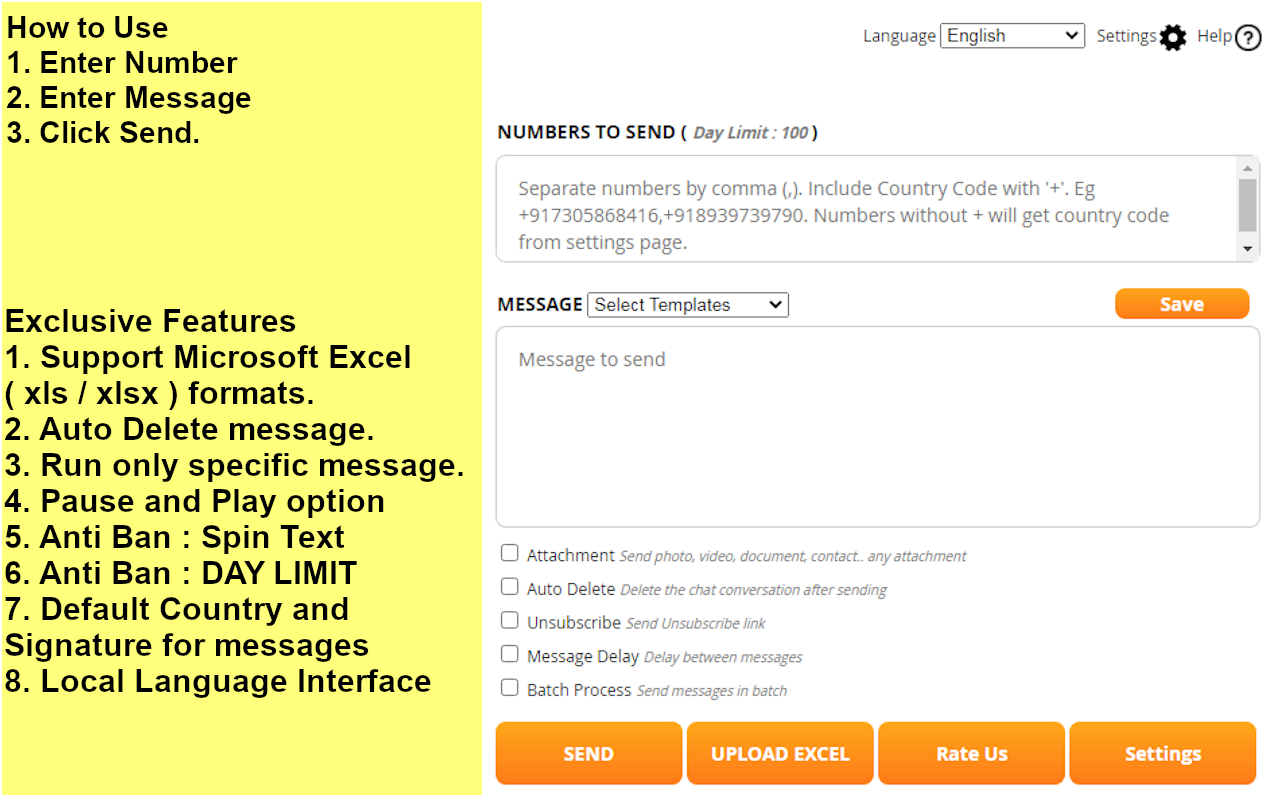Viewport: 1280px width, 800px height.
Task: Enable the Attachment checkbox
Action: pyautogui.click(x=510, y=553)
